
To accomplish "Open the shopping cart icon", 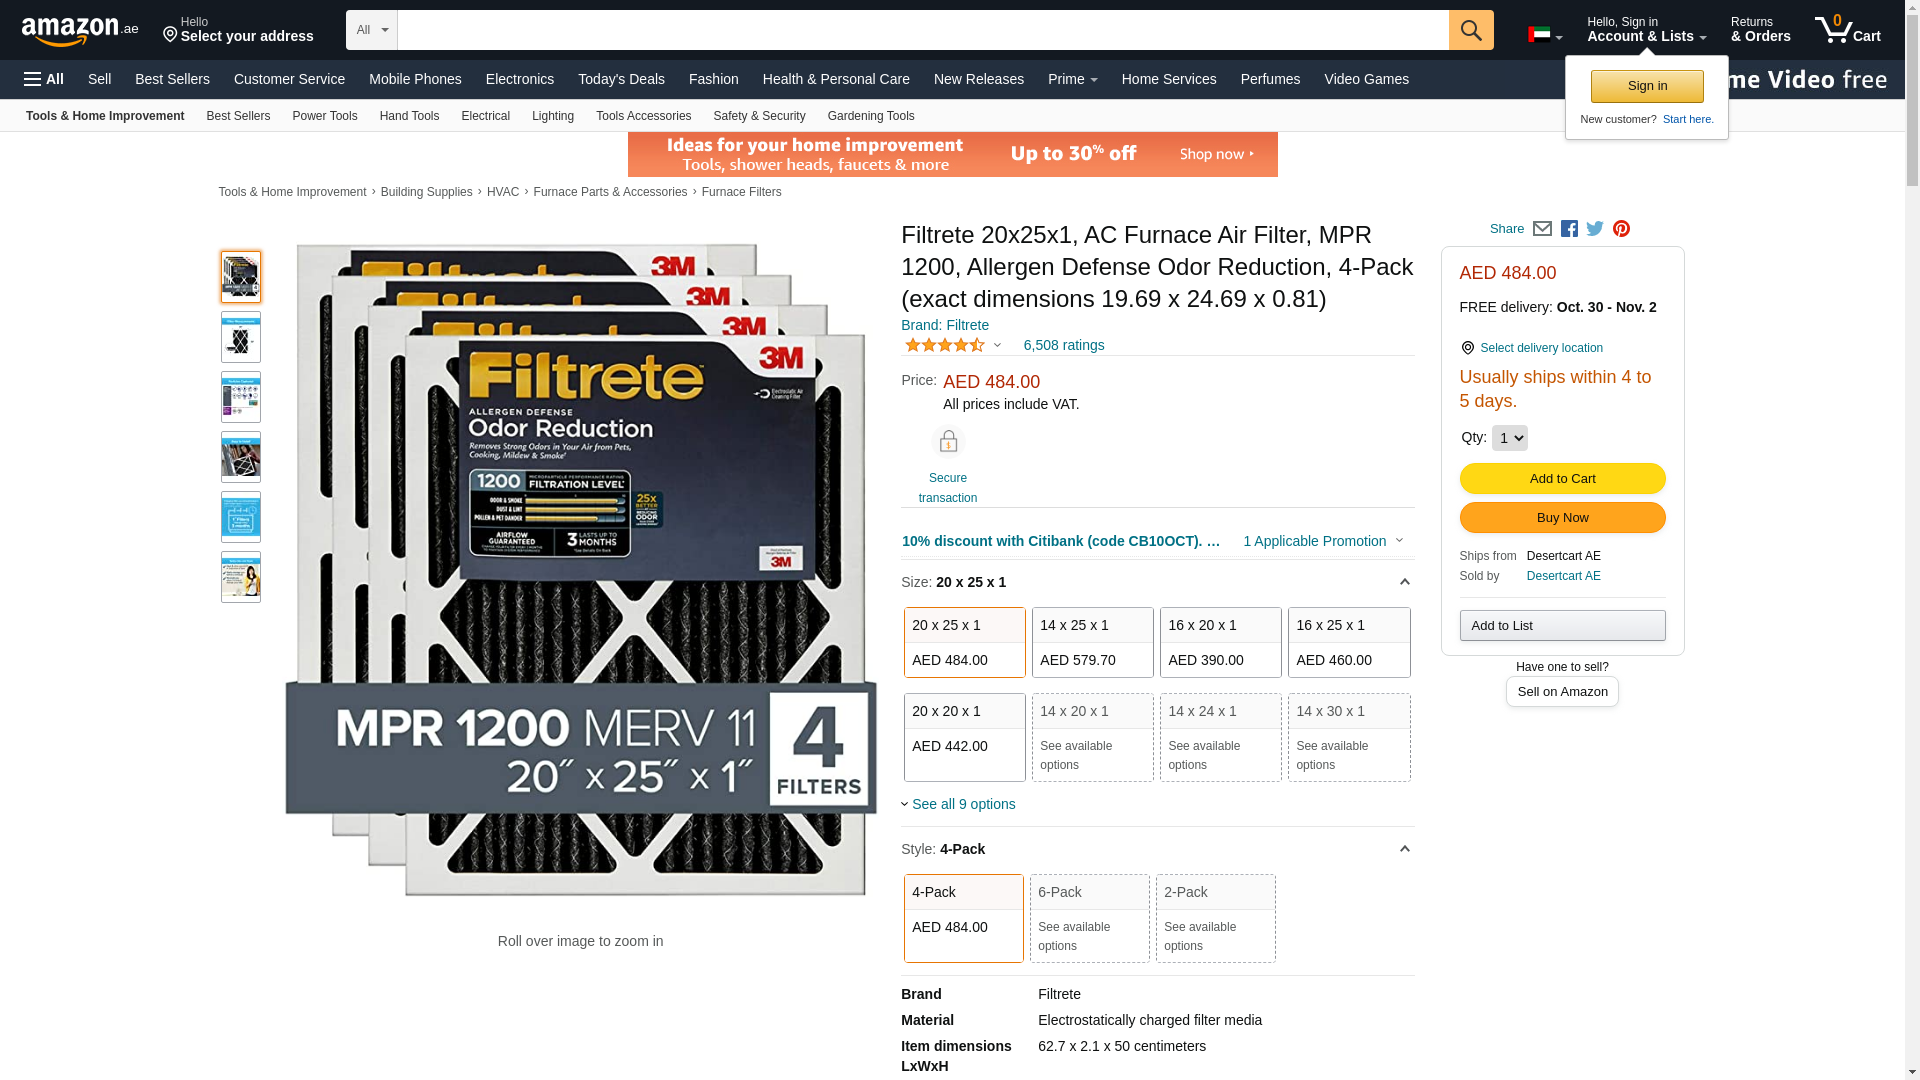I will (1848, 30).
